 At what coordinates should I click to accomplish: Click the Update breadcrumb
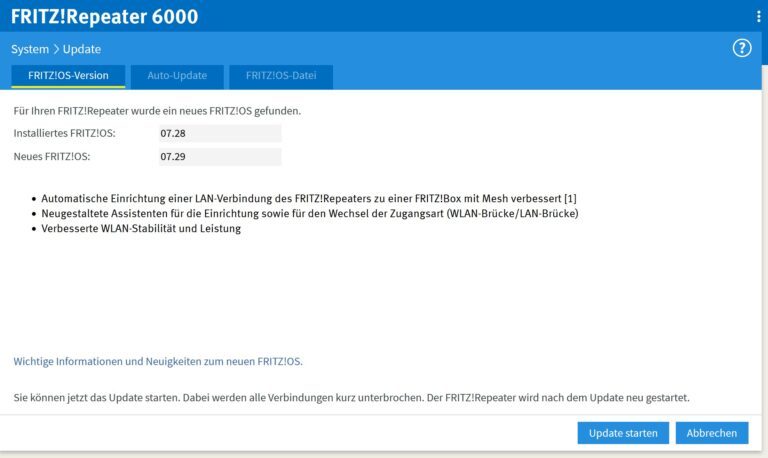click(82, 49)
